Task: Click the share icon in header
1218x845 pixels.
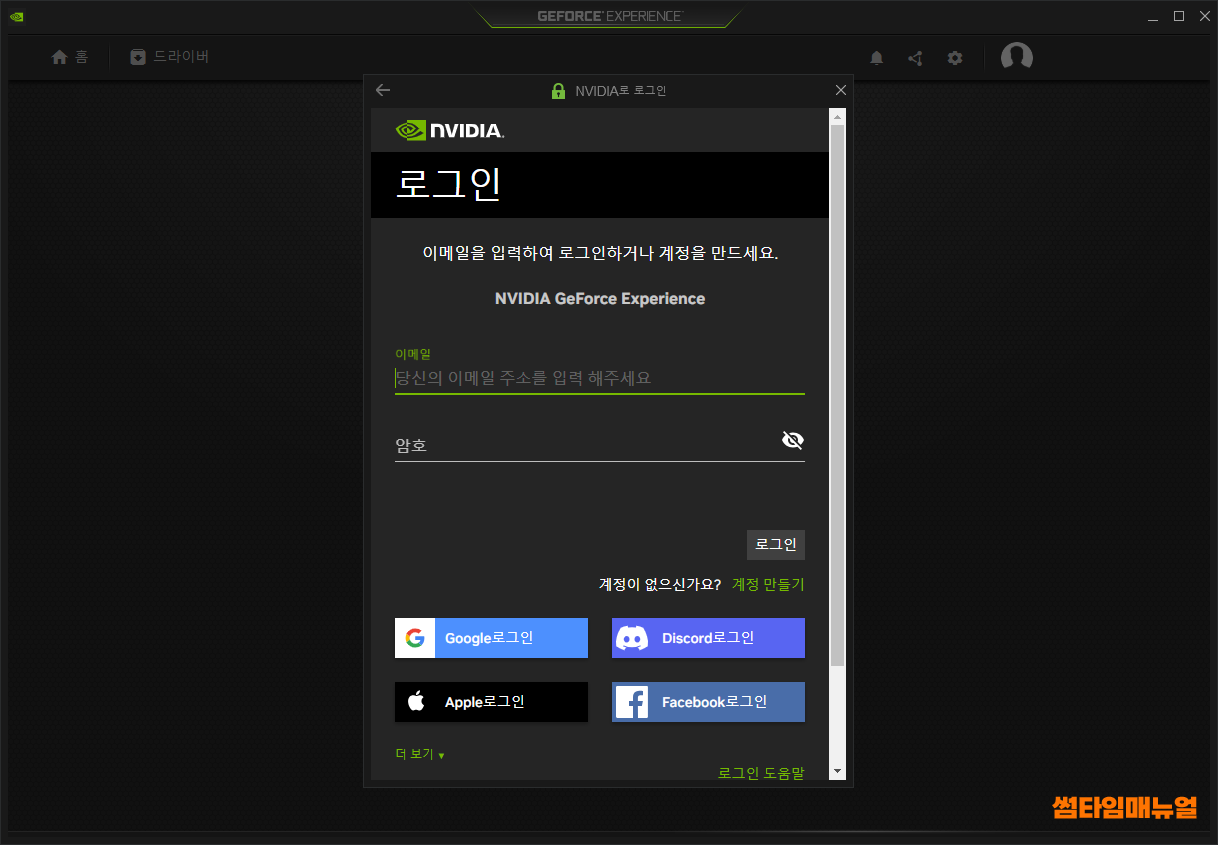Action: point(915,58)
